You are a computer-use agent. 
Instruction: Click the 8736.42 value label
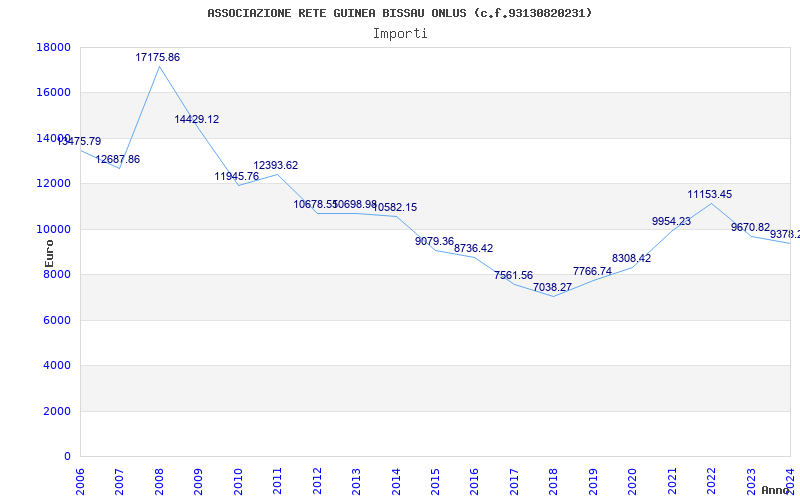click(473, 248)
